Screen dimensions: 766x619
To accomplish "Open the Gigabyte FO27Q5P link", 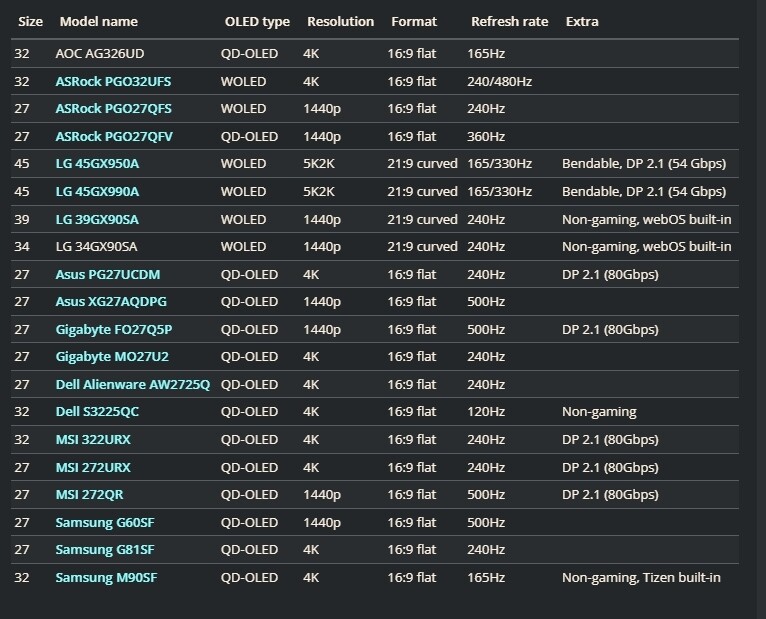I will (114, 329).
